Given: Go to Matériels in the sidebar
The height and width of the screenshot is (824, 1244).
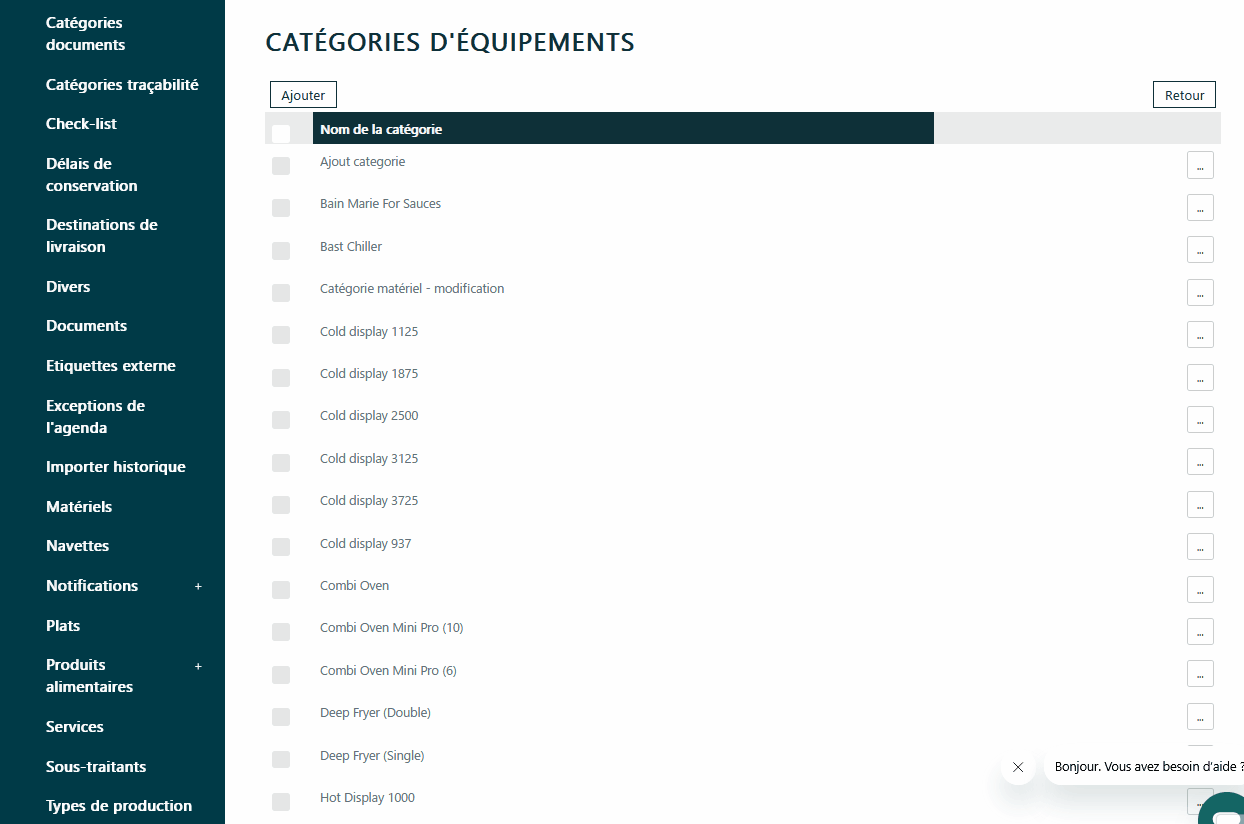Looking at the screenshot, I should [79, 507].
